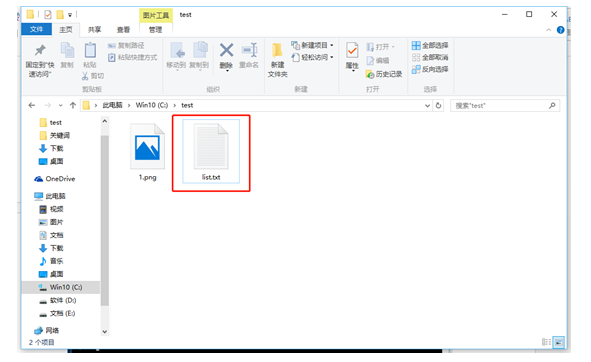
Task: Click the New folder (新建文件夹) icon
Action: pos(277,51)
